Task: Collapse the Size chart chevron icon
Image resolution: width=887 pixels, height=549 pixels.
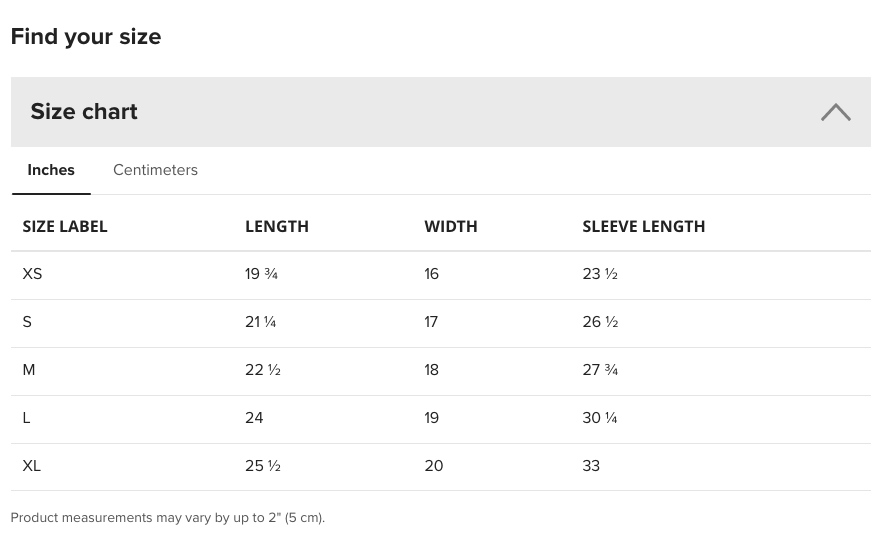Action: coord(836,112)
